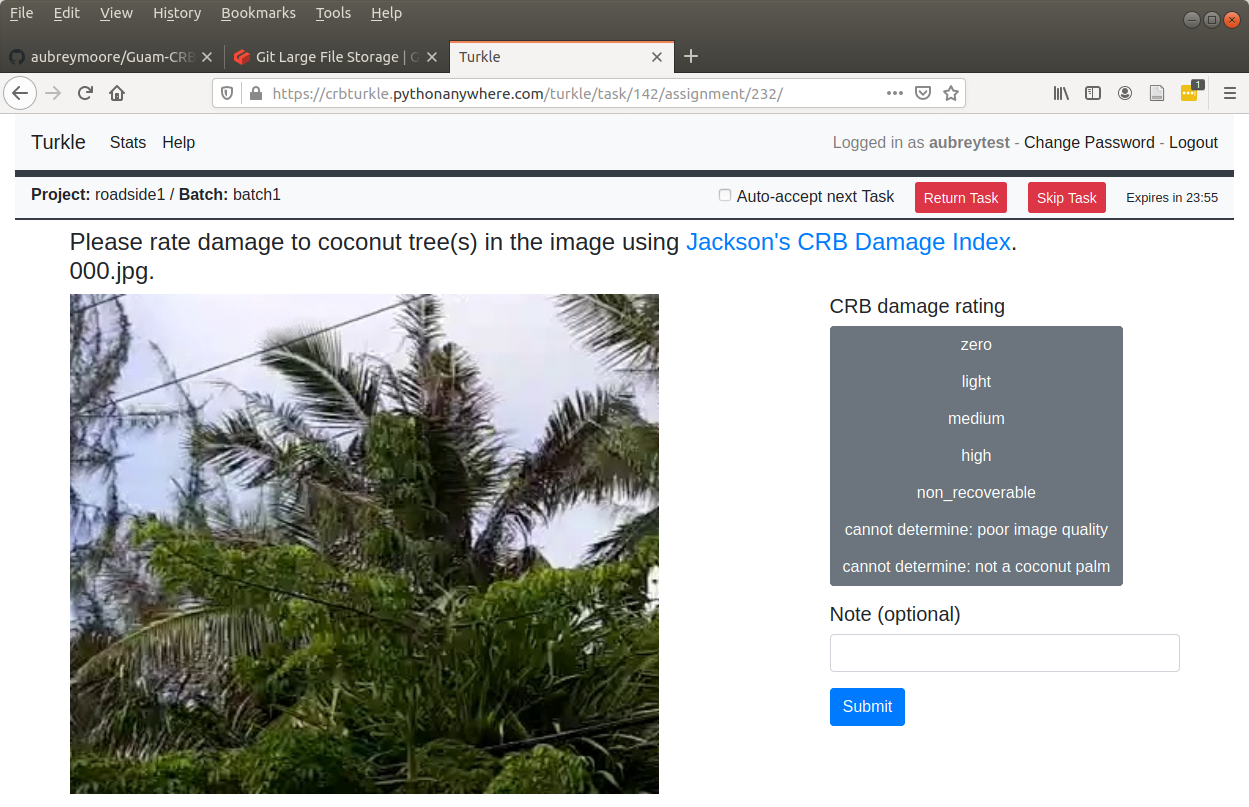This screenshot has height=807, width=1249.
Task: Bookmark this page with the star icon
Action: pyautogui.click(x=951, y=93)
